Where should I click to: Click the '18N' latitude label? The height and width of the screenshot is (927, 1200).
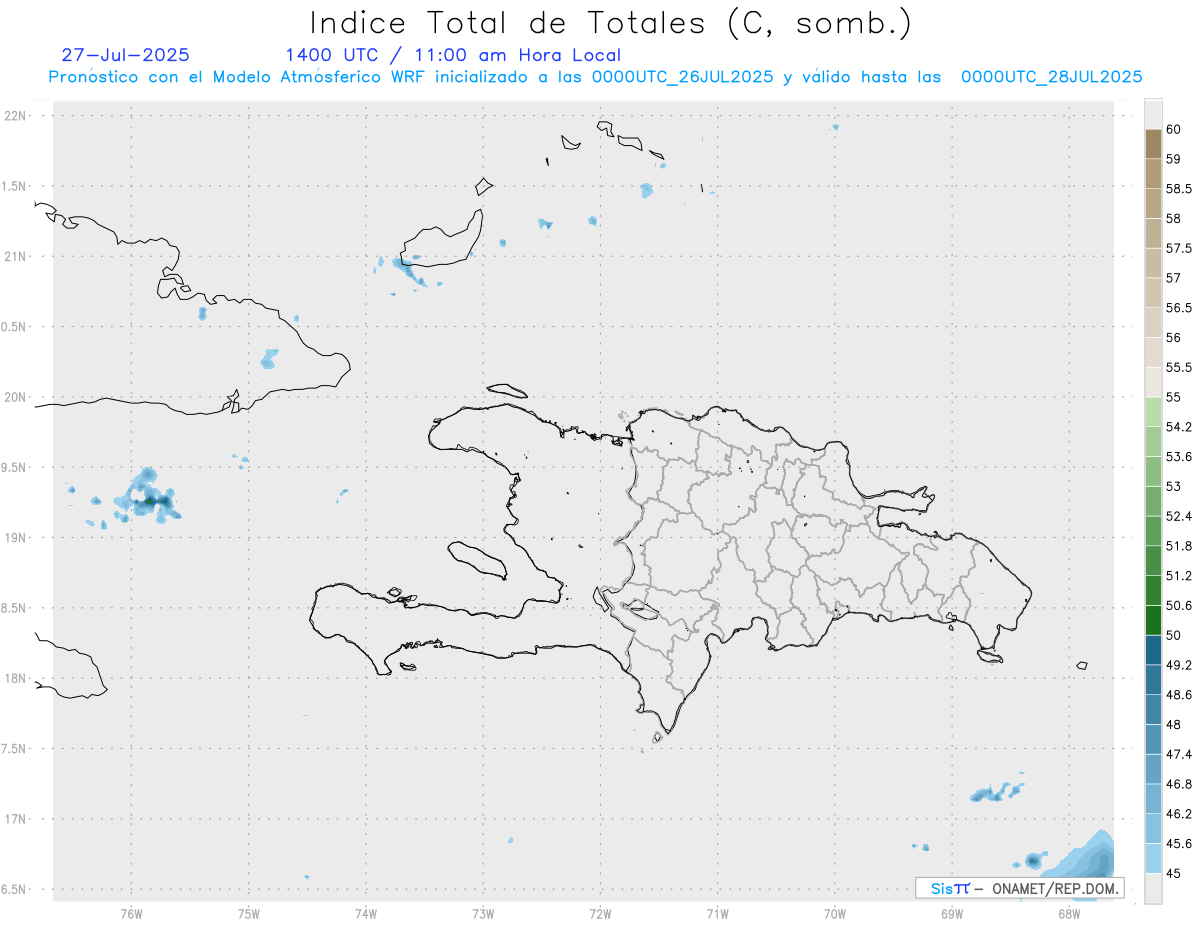(x=16, y=678)
